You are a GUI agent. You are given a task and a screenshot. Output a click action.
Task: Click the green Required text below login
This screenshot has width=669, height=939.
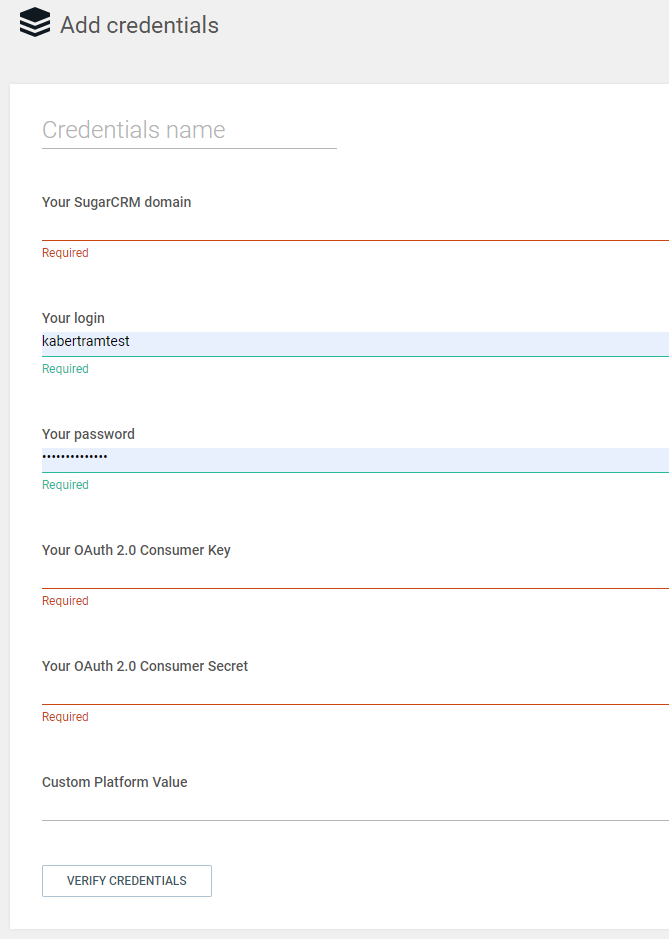click(65, 369)
